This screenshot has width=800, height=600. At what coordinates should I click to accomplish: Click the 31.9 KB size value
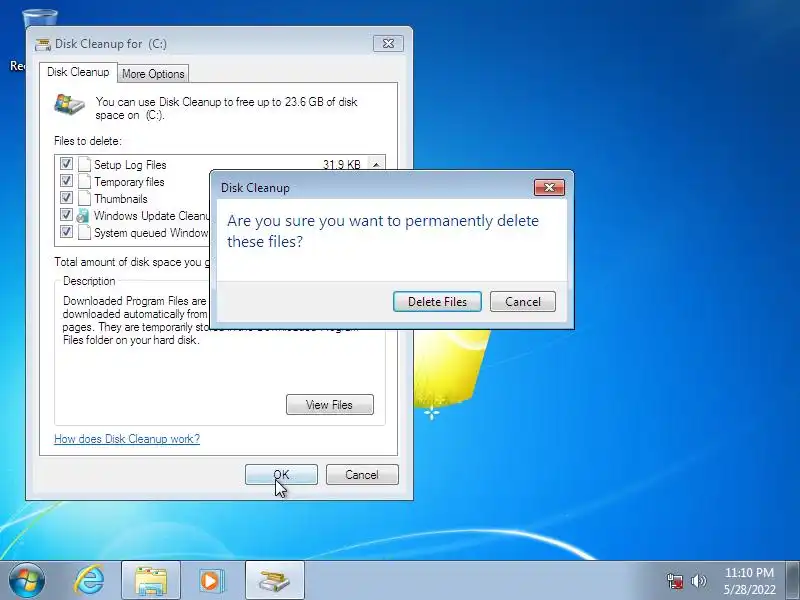(341, 164)
